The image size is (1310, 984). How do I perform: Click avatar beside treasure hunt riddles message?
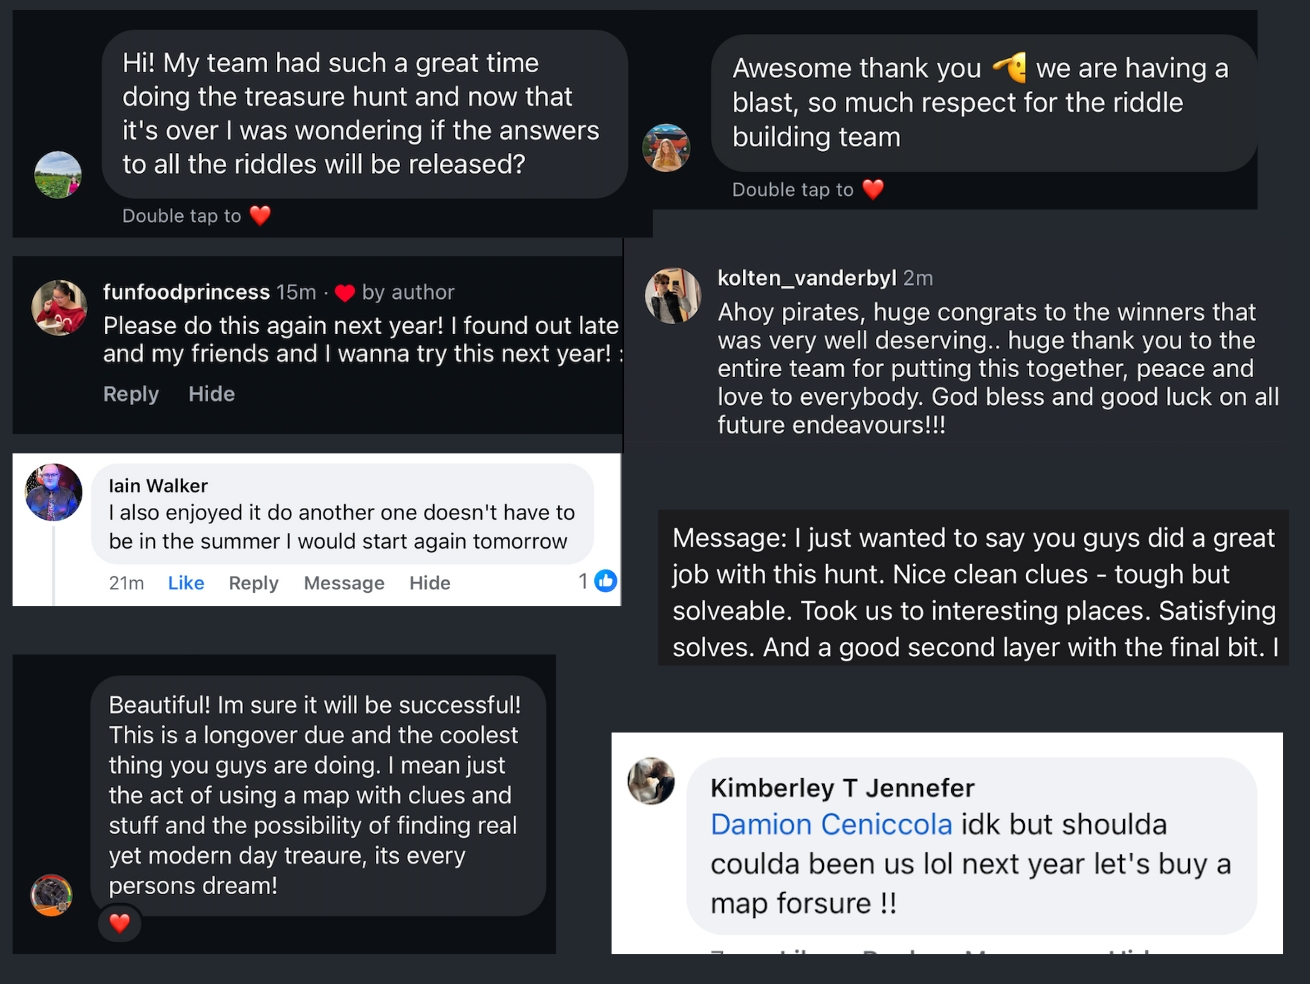click(58, 175)
